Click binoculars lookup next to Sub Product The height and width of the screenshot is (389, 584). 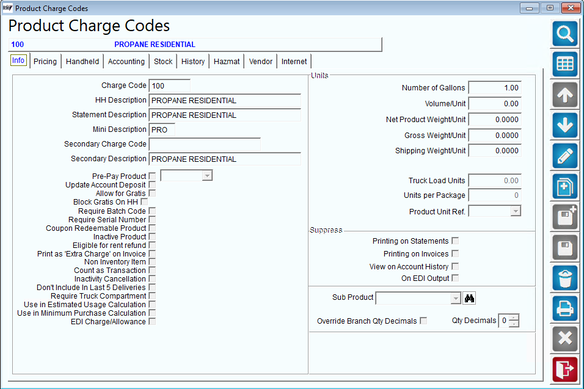click(469, 298)
